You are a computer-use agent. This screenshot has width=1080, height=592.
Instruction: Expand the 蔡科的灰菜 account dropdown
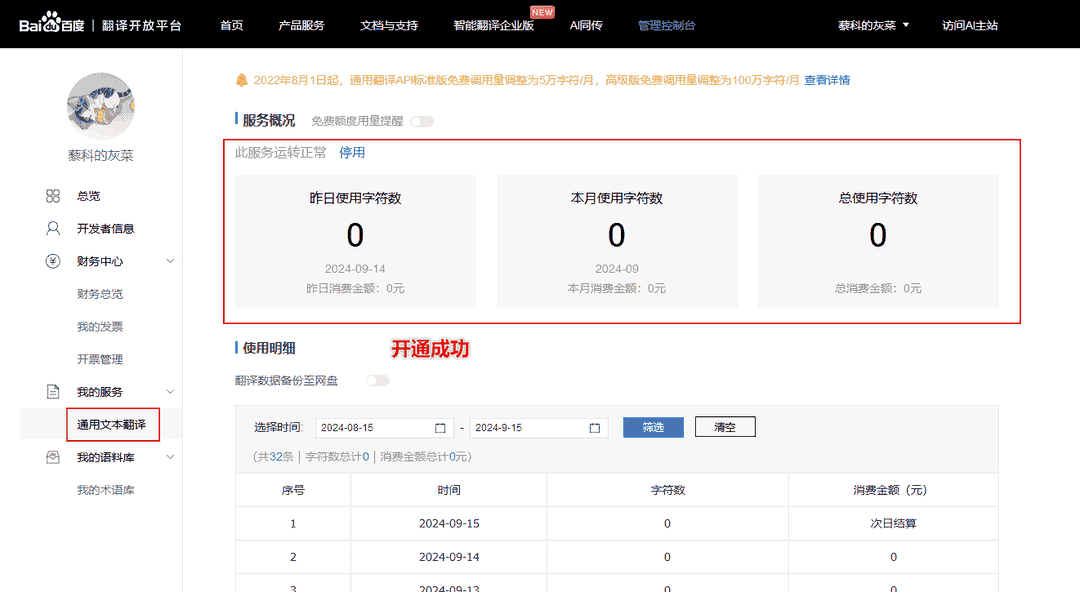click(874, 24)
